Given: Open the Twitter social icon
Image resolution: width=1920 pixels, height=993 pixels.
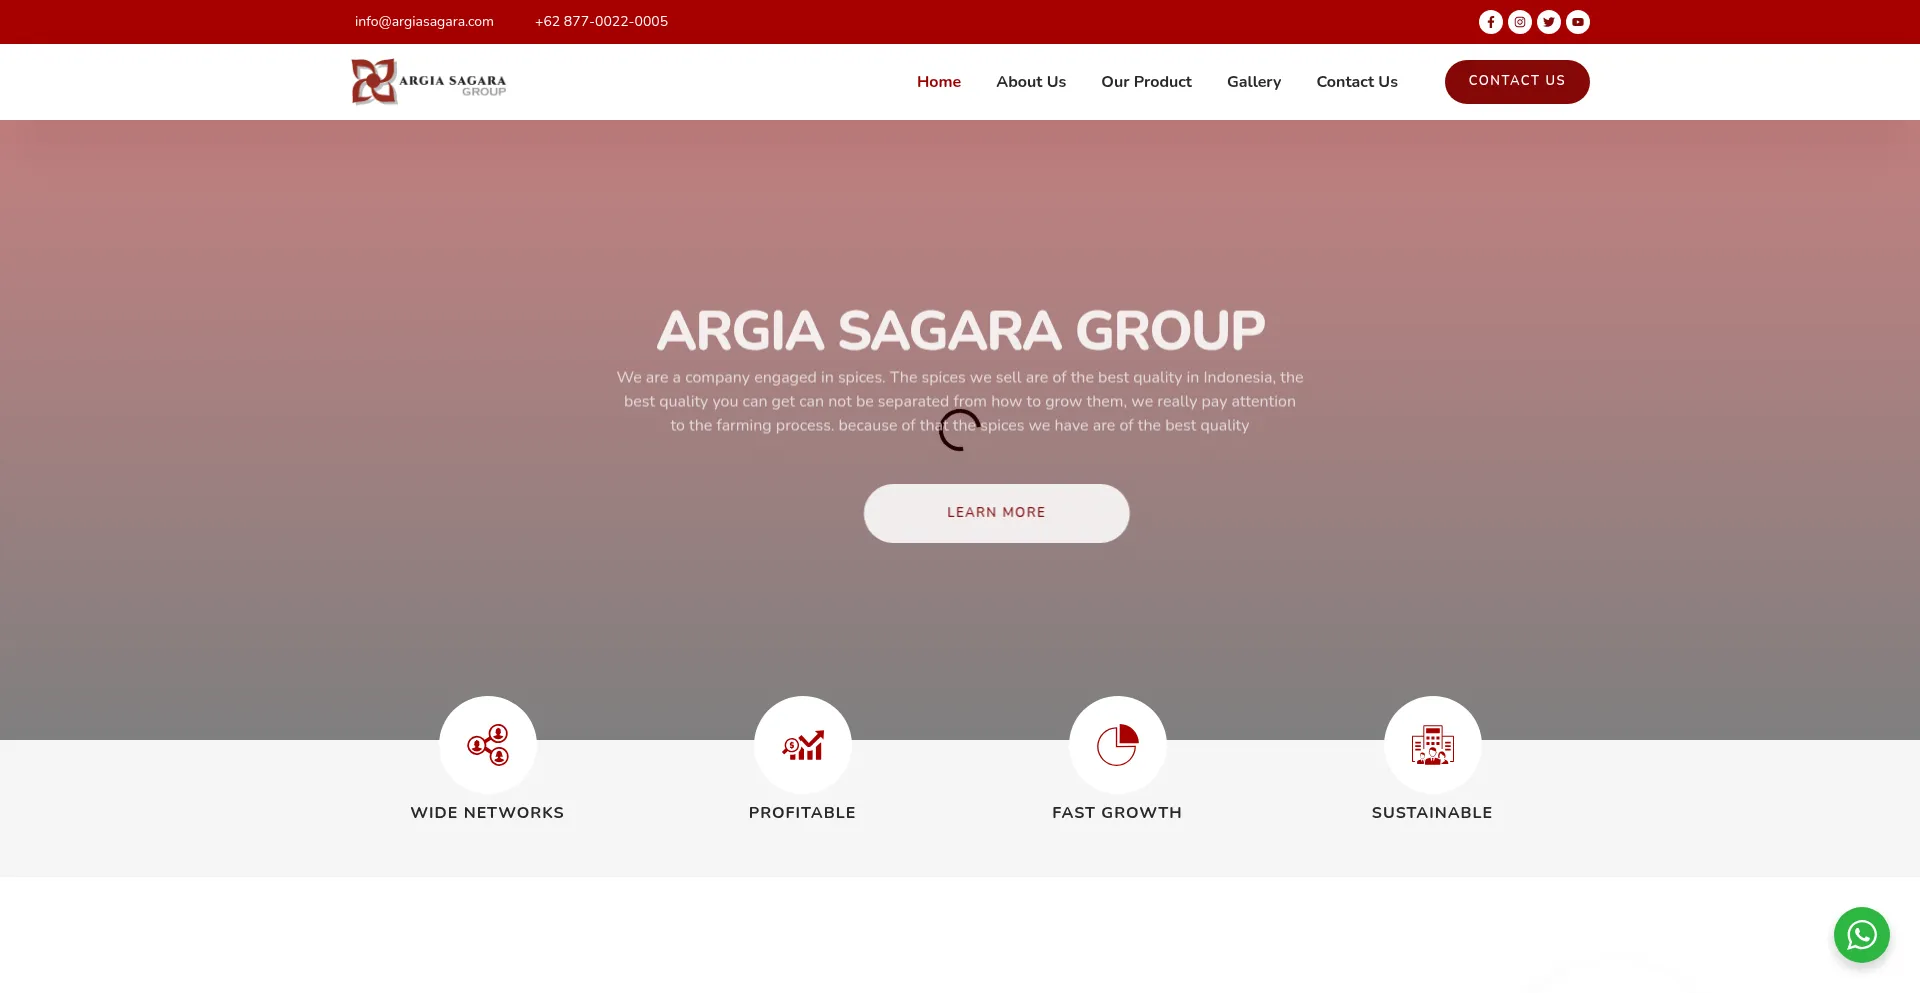Looking at the screenshot, I should [x=1548, y=22].
